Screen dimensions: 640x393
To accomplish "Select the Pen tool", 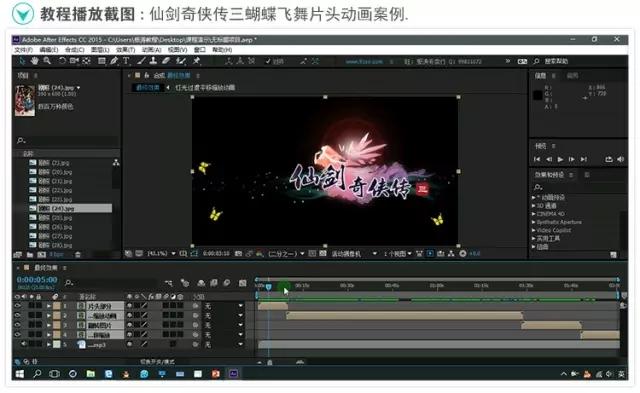I will 114,61.
